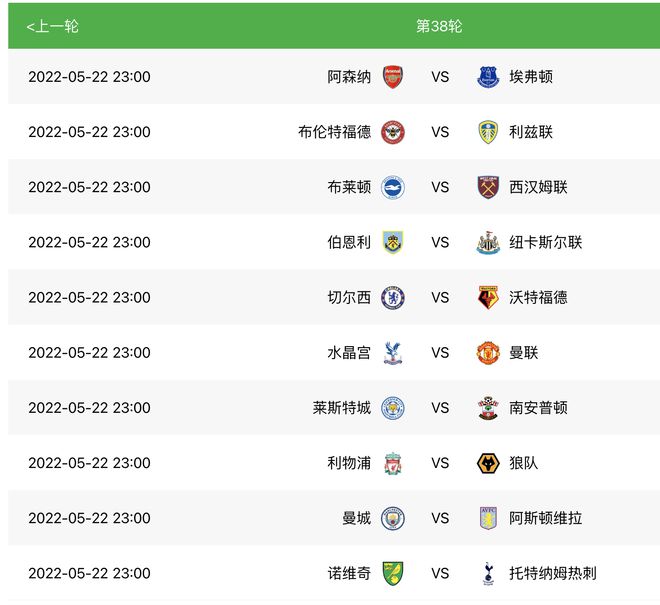This screenshot has width=660, height=605.
Task: Open the Brighton seagull badge
Action: click(x=393, y=187)
